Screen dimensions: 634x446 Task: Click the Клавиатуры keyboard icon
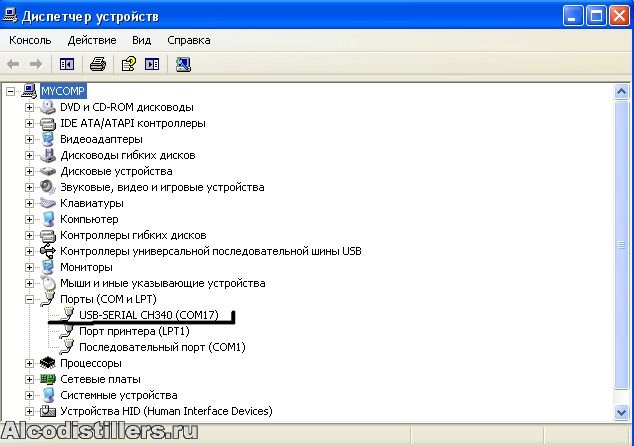coord(48,203)
